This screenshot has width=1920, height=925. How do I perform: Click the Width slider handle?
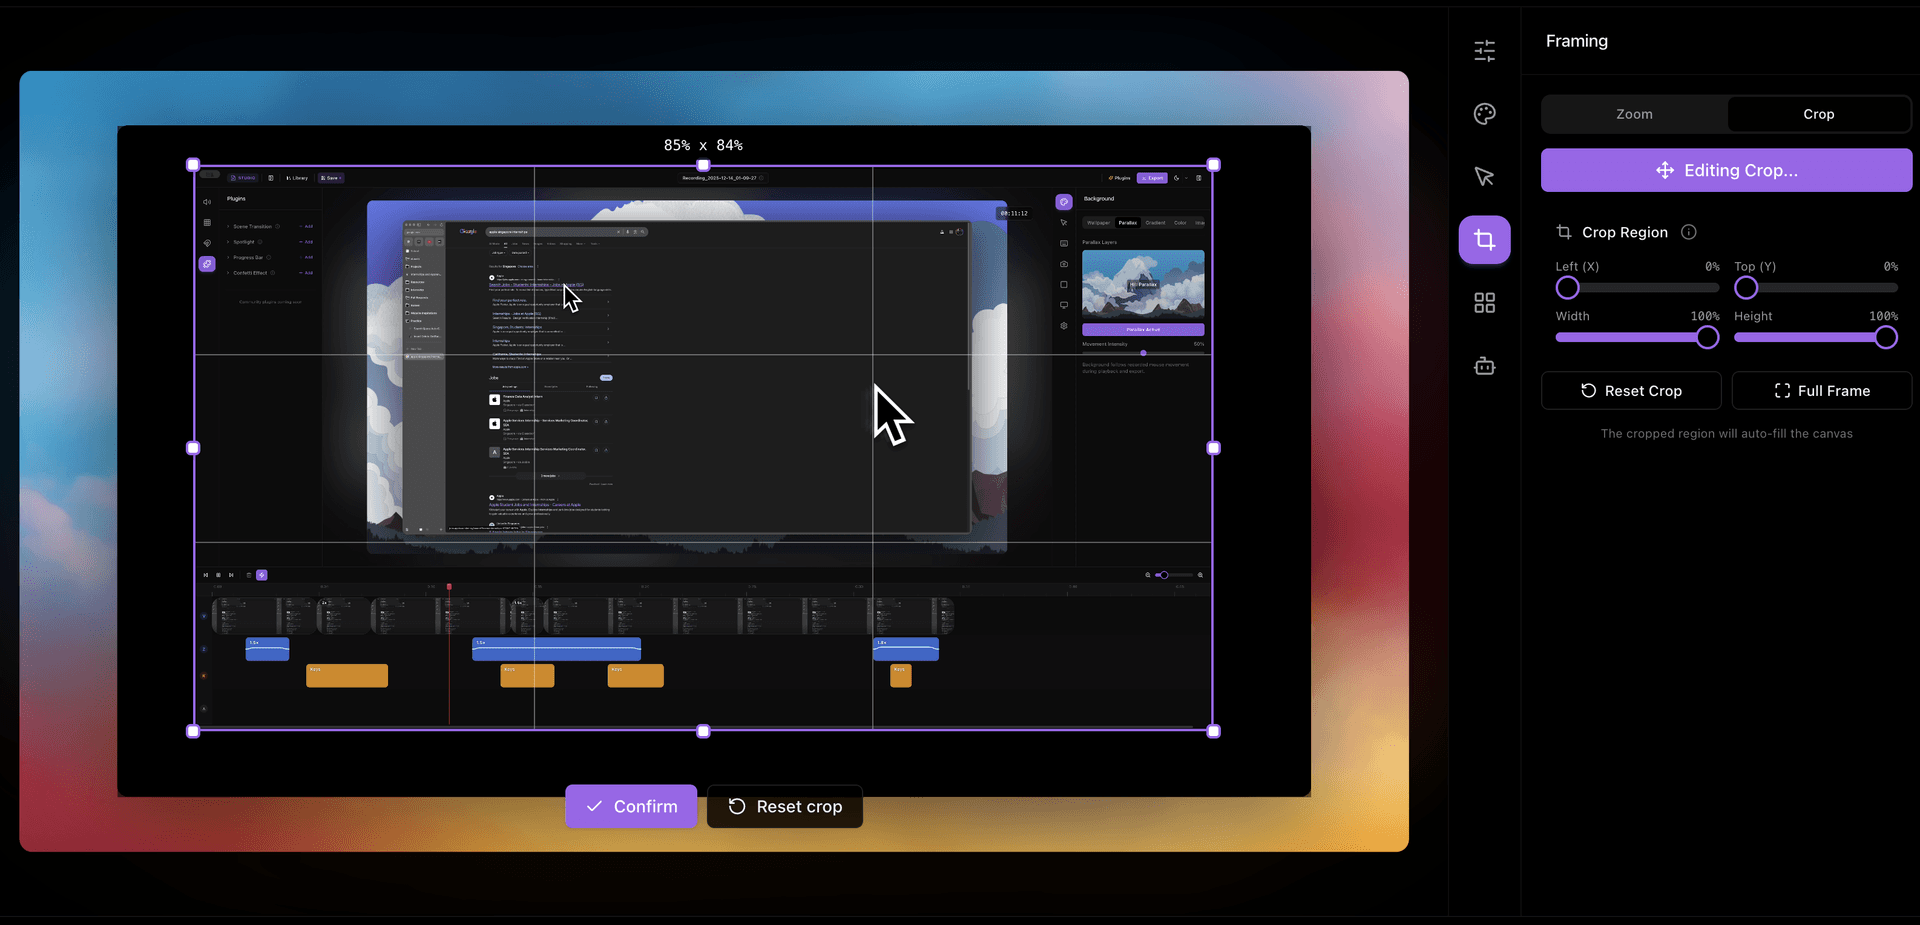[x=1707, y=338]
